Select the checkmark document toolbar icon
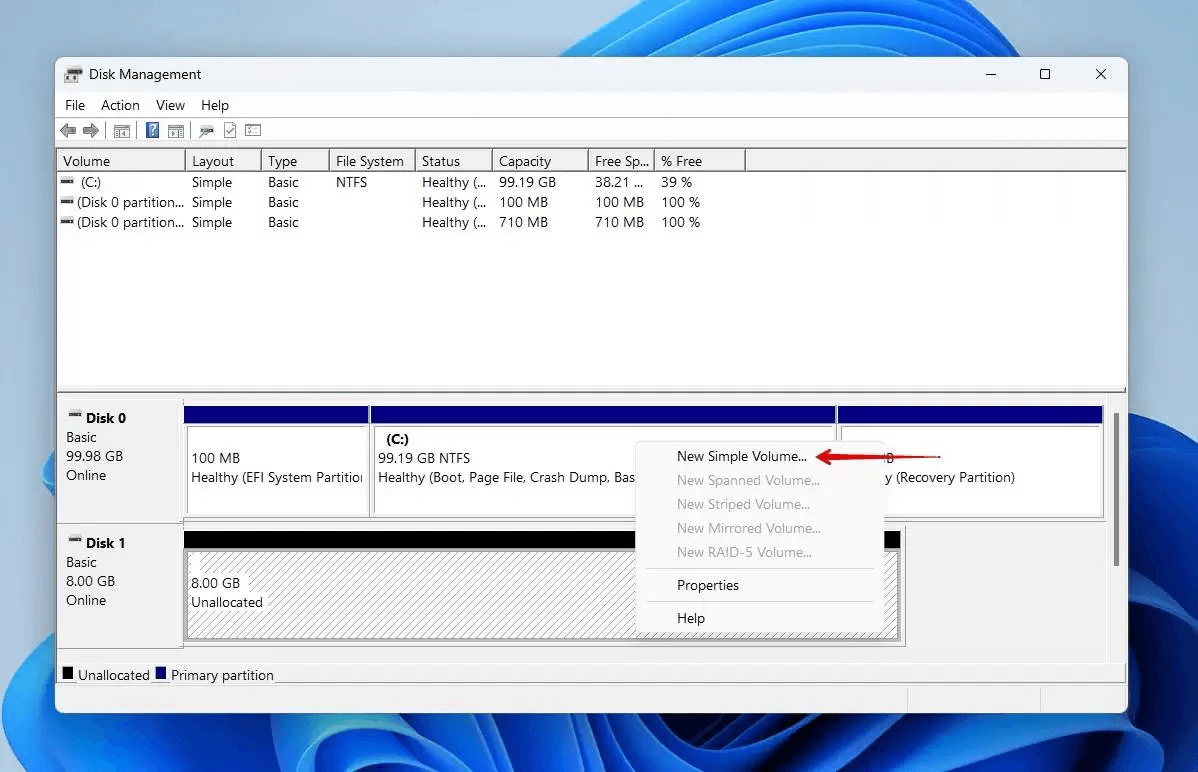The height and width of the screenshot is (772, 1198). pos(229,130)
